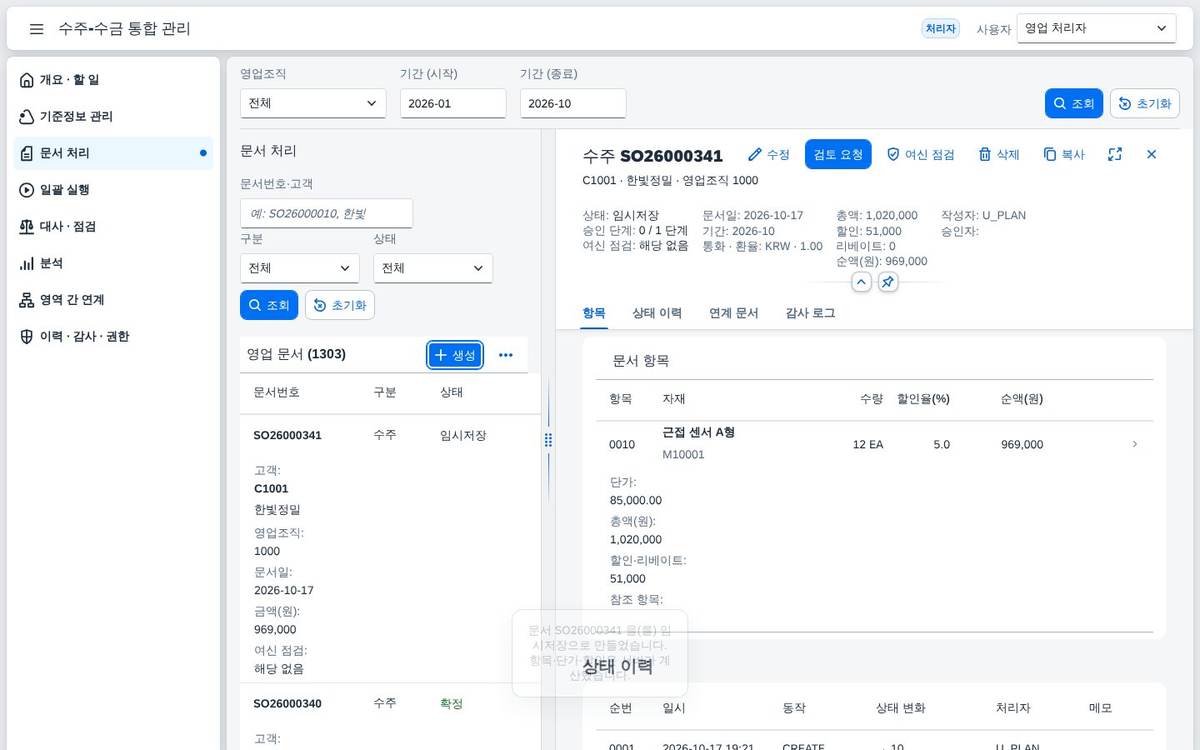
Task: Click the 임시저장 status in list row
Action: (x=463, y=435)
